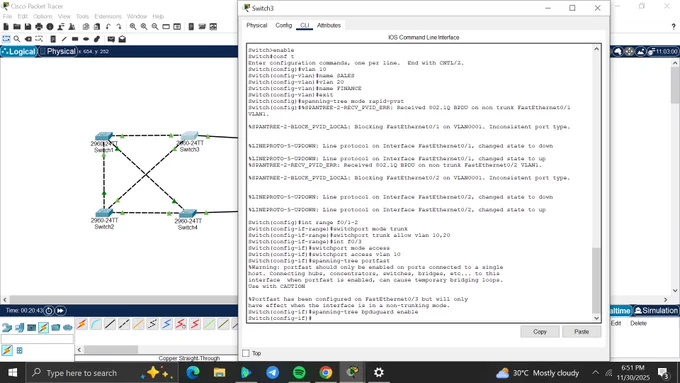Zoom in on the workspace
Image resolution: width=680 pixels, height=383 pixels.
133,27
